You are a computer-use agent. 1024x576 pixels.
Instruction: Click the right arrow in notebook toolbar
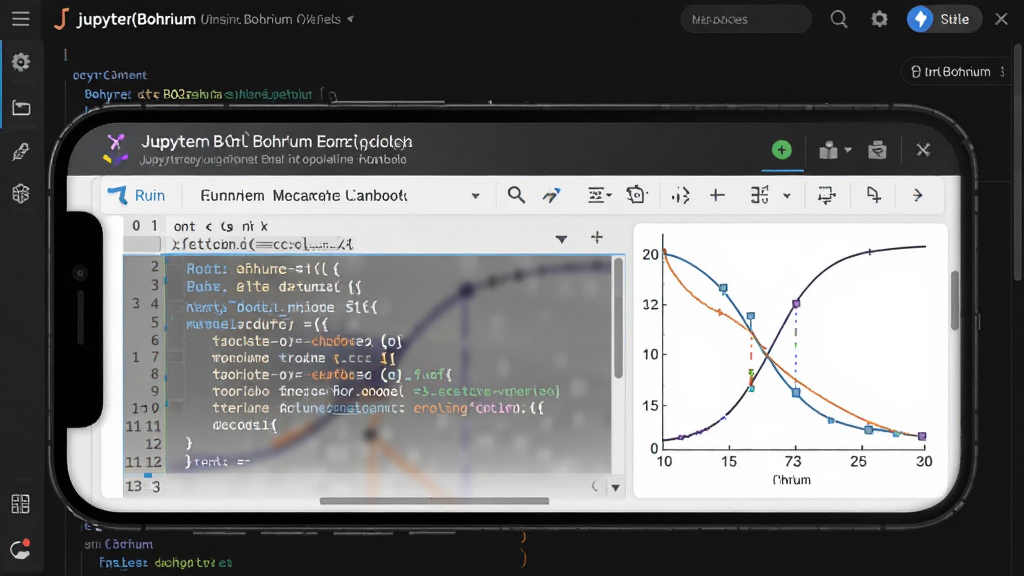(x=918, y=195)
